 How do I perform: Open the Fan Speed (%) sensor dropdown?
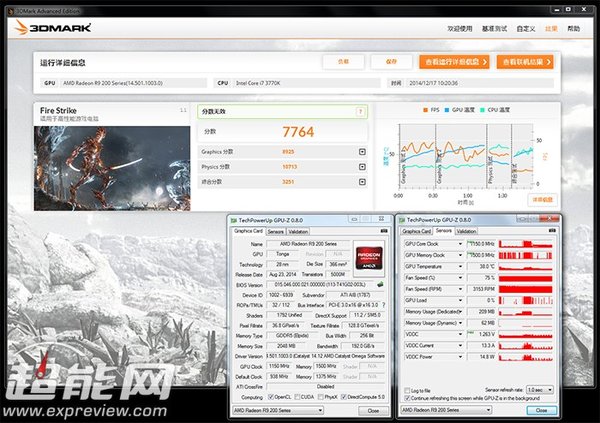[460, 278]
